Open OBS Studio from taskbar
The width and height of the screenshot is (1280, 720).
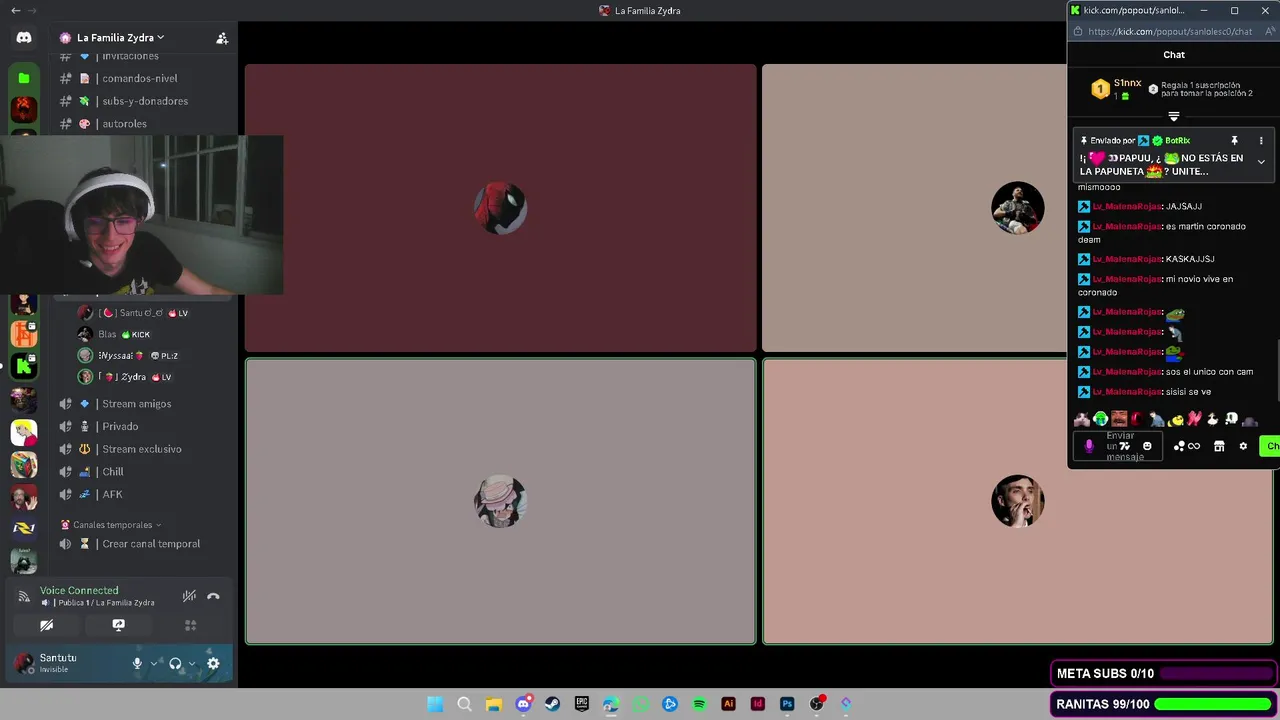click(x=817, y=704)
